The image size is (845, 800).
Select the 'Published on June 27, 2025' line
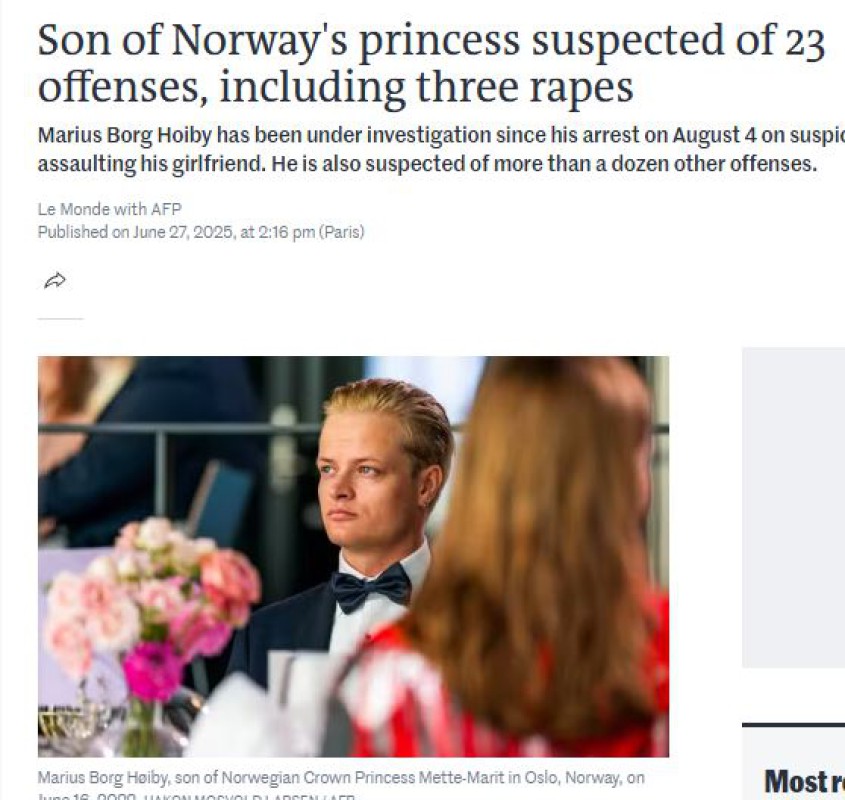click(x=201, y=232)
